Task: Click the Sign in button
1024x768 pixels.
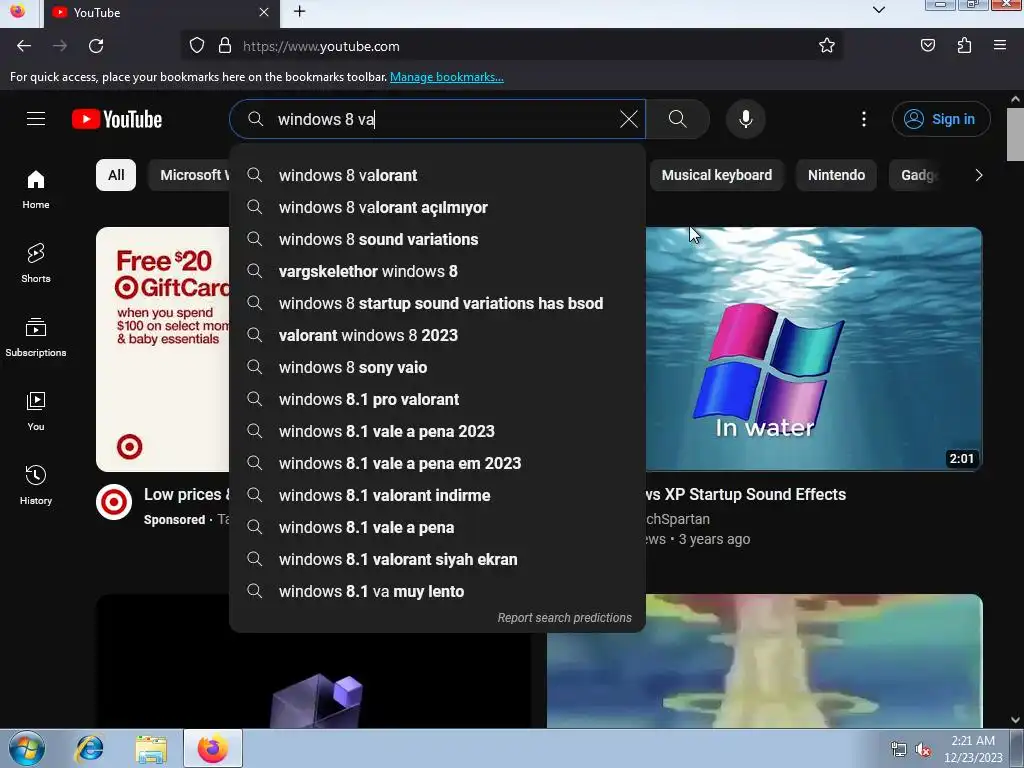Action: pos(940,119)
